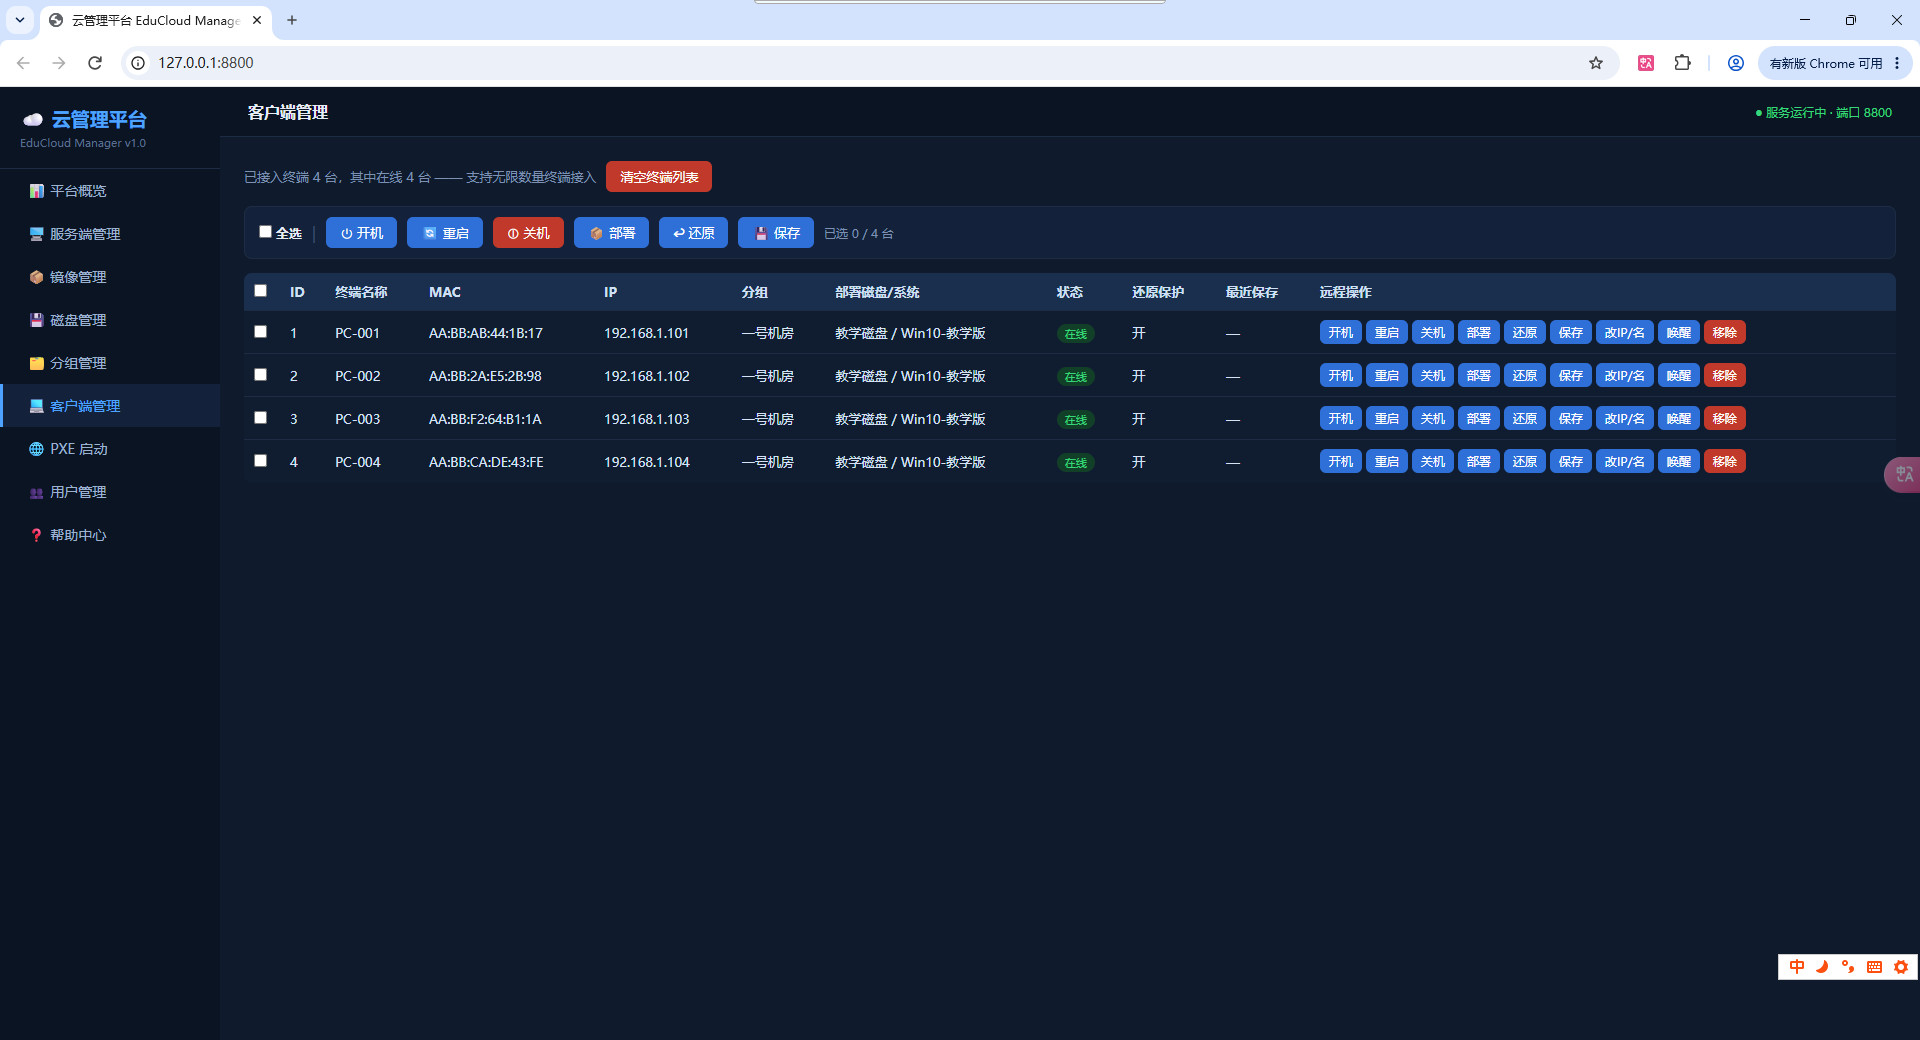1920x1040 pixels.
Task: Open 磁盘管理 sidebar item
Action: tap(110, 320)
